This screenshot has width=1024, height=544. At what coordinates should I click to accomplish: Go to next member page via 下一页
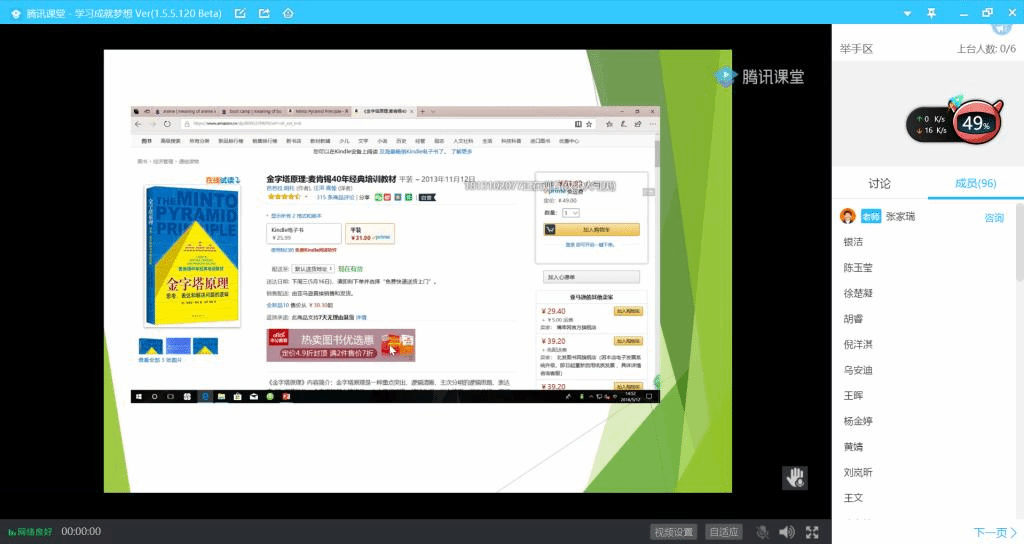995,532
